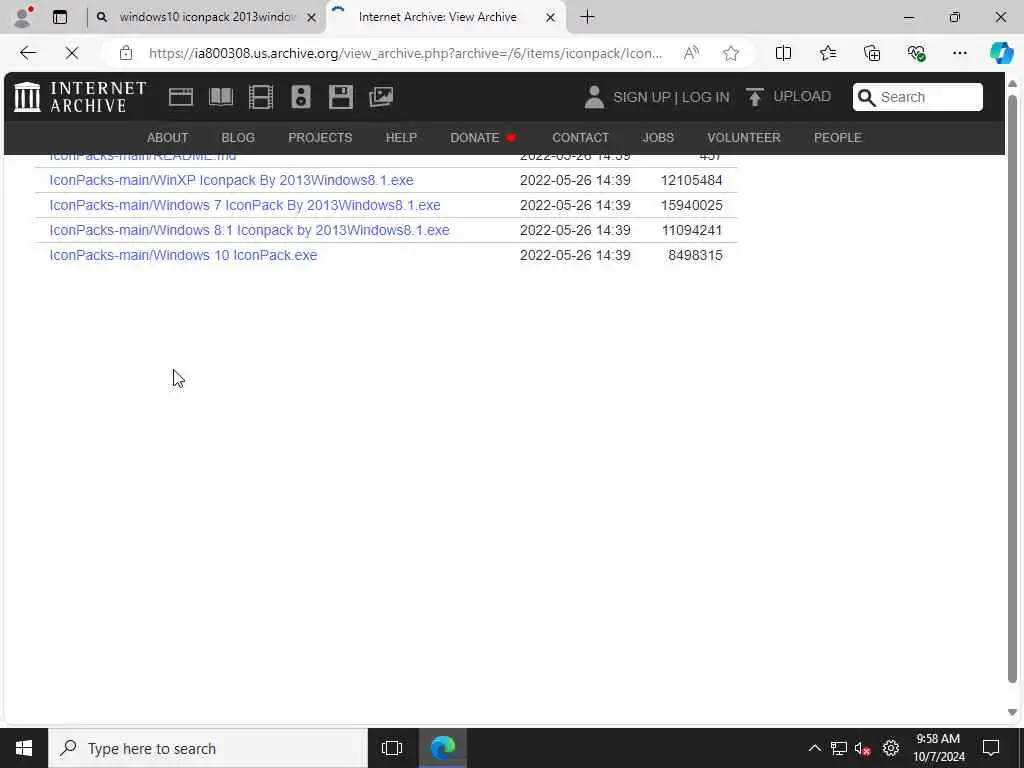Show hidden system tray icons
Viewport: 1024px width, 768px height.
coord(814,748)
